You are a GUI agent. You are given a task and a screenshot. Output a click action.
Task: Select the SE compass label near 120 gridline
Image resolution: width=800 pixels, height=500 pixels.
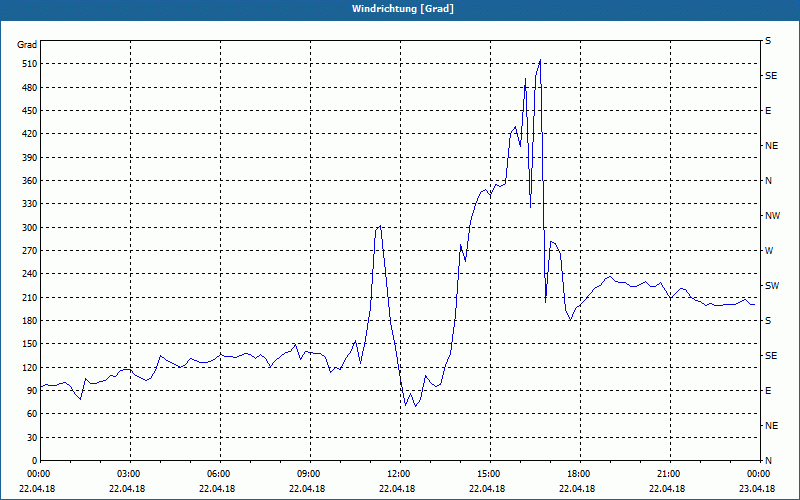771,356
